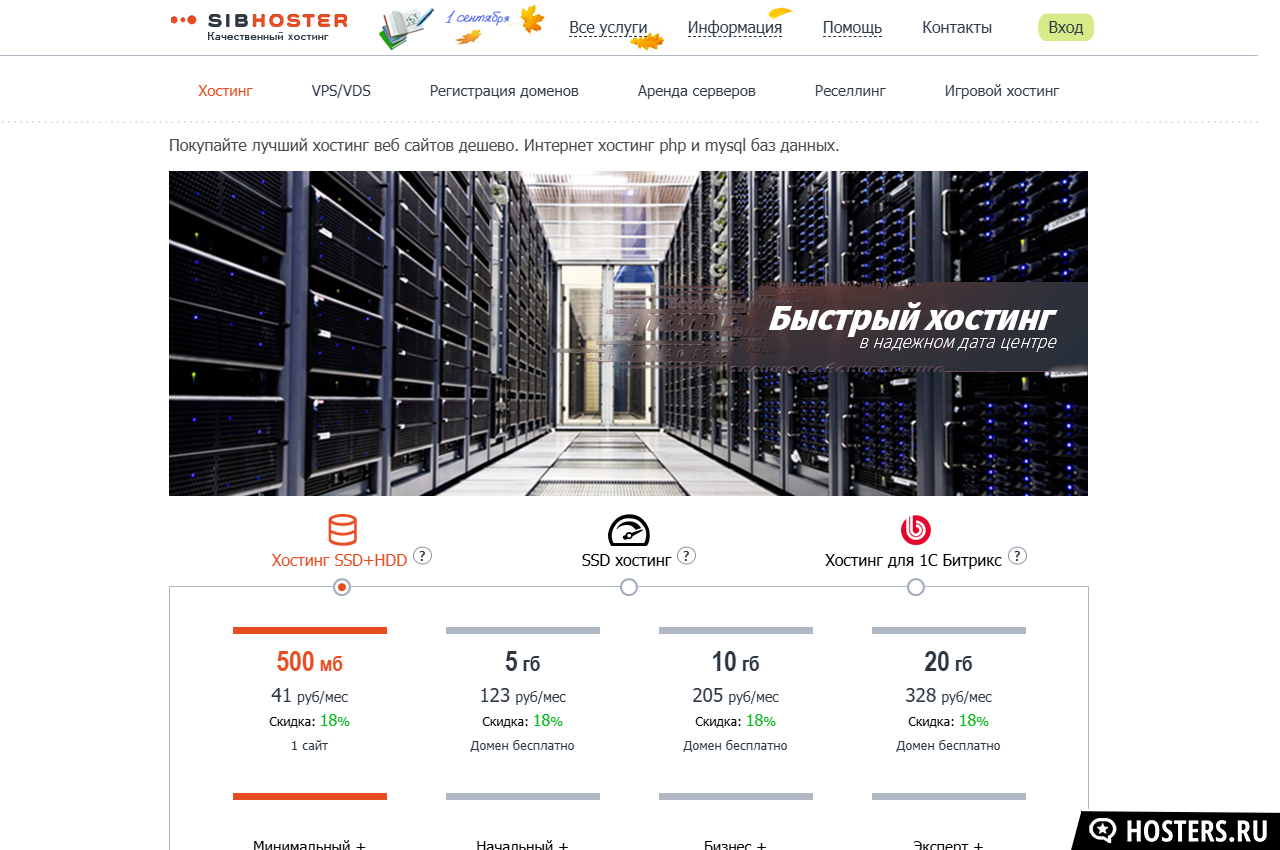This screenshot has height=850, width=1280.
Task: Switch to the VPS/VDS tab
Action: pos(341,91)
